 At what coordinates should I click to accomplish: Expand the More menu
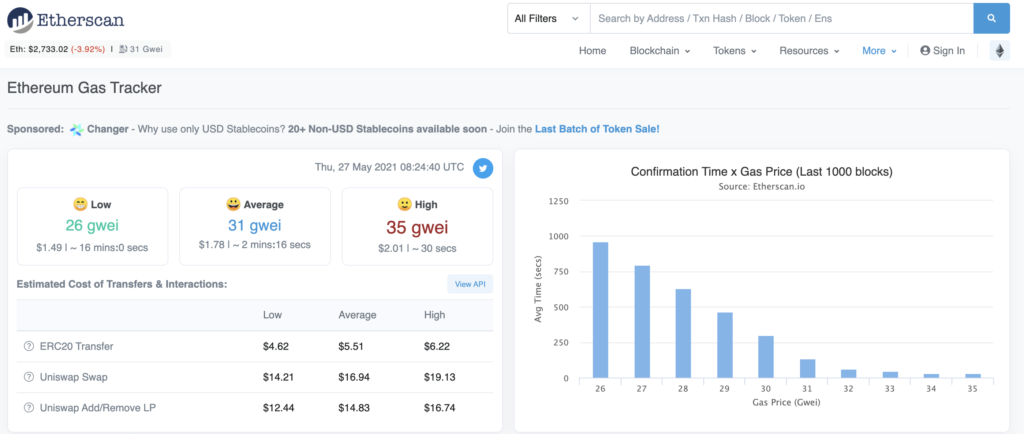(x=879, y=51)
